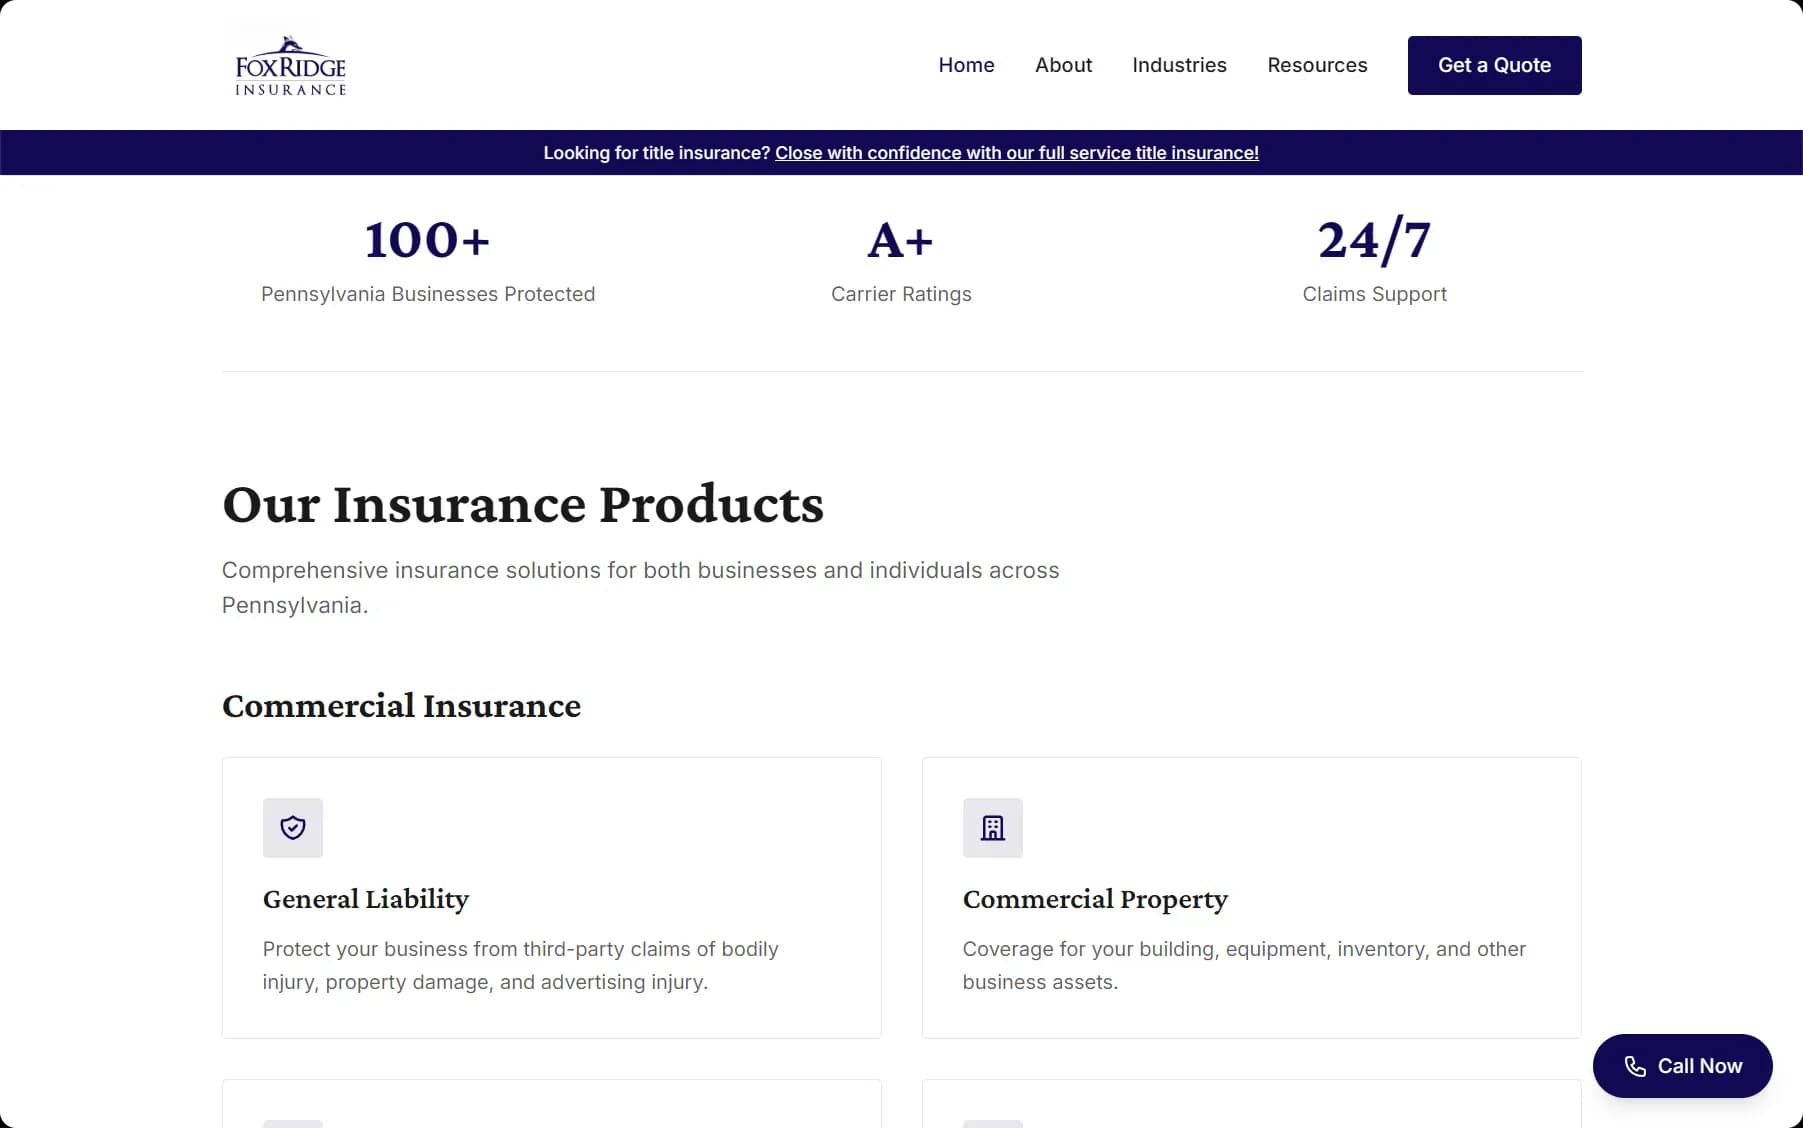Click the Commercial Insurance section heading
Screen dimensions: 1803x1128
click(401, 706)
